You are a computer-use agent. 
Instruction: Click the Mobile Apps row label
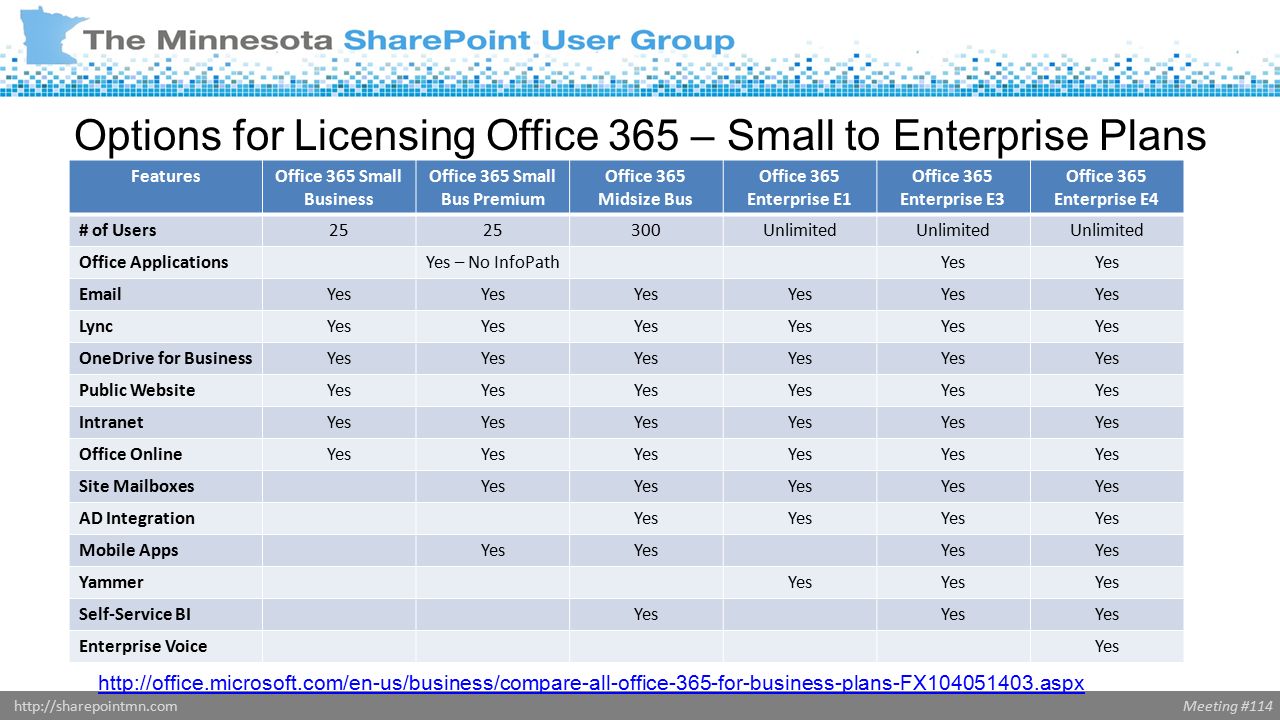(129, 550)
